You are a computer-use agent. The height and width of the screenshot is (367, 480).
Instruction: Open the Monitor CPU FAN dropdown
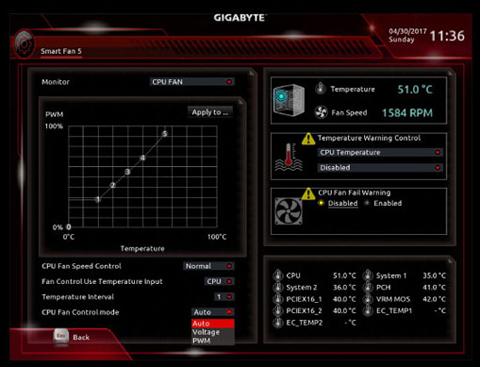[x=192, y=82]
